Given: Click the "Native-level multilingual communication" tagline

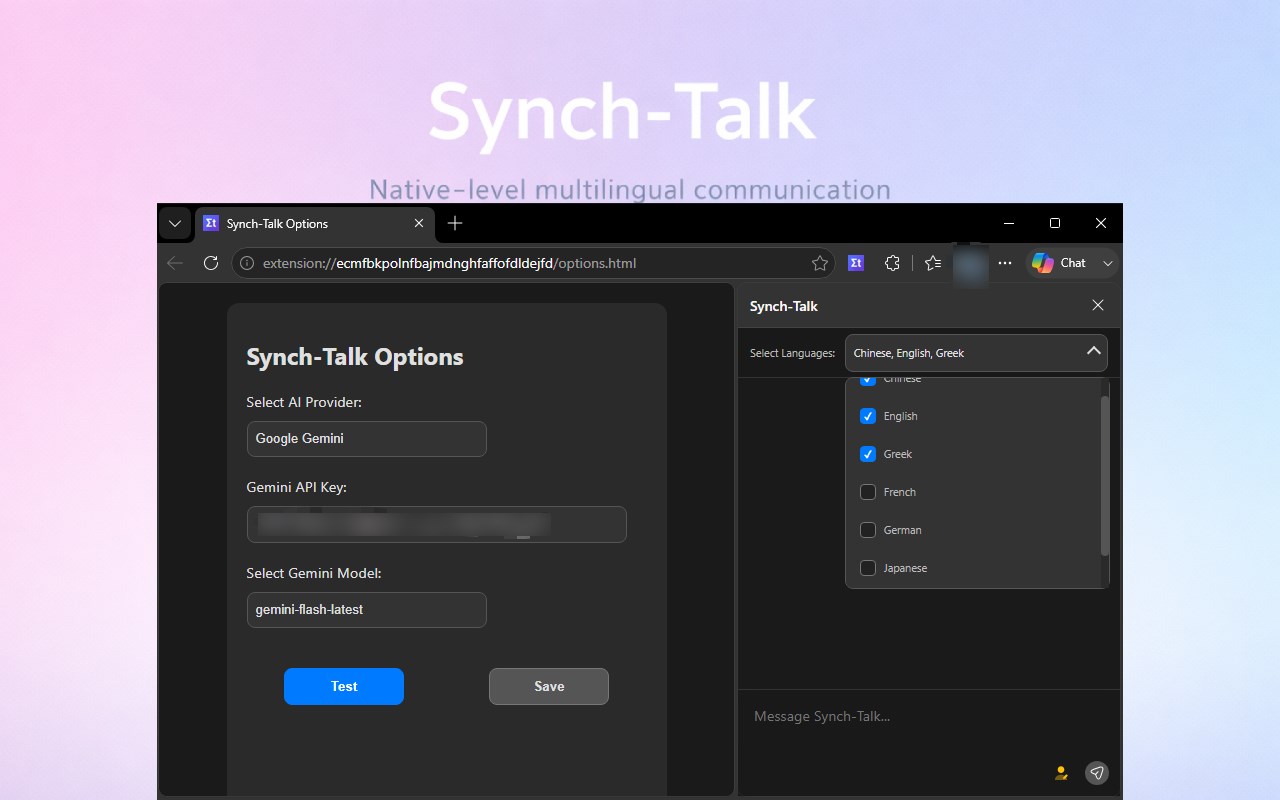Looking at the screenshot, I should tap(630, 189).
